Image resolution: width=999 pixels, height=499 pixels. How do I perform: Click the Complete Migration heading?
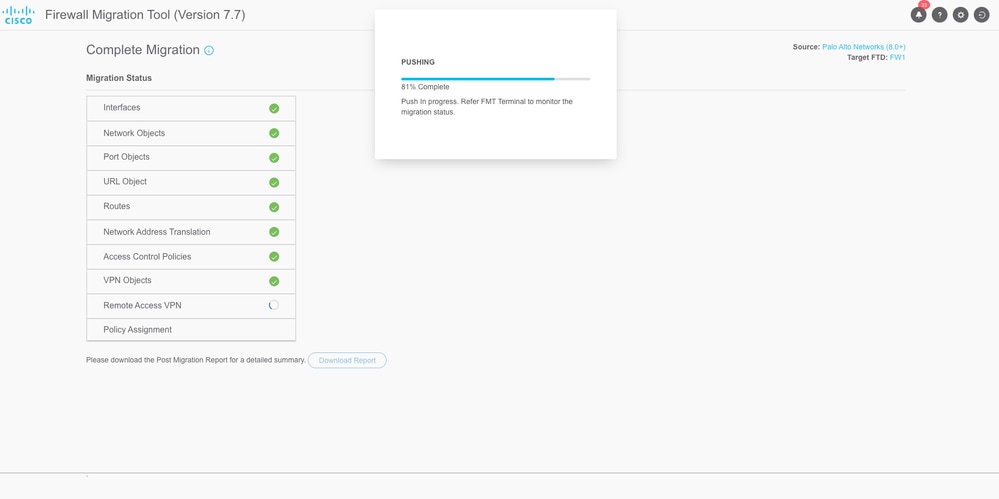click(x=143, y=50)
